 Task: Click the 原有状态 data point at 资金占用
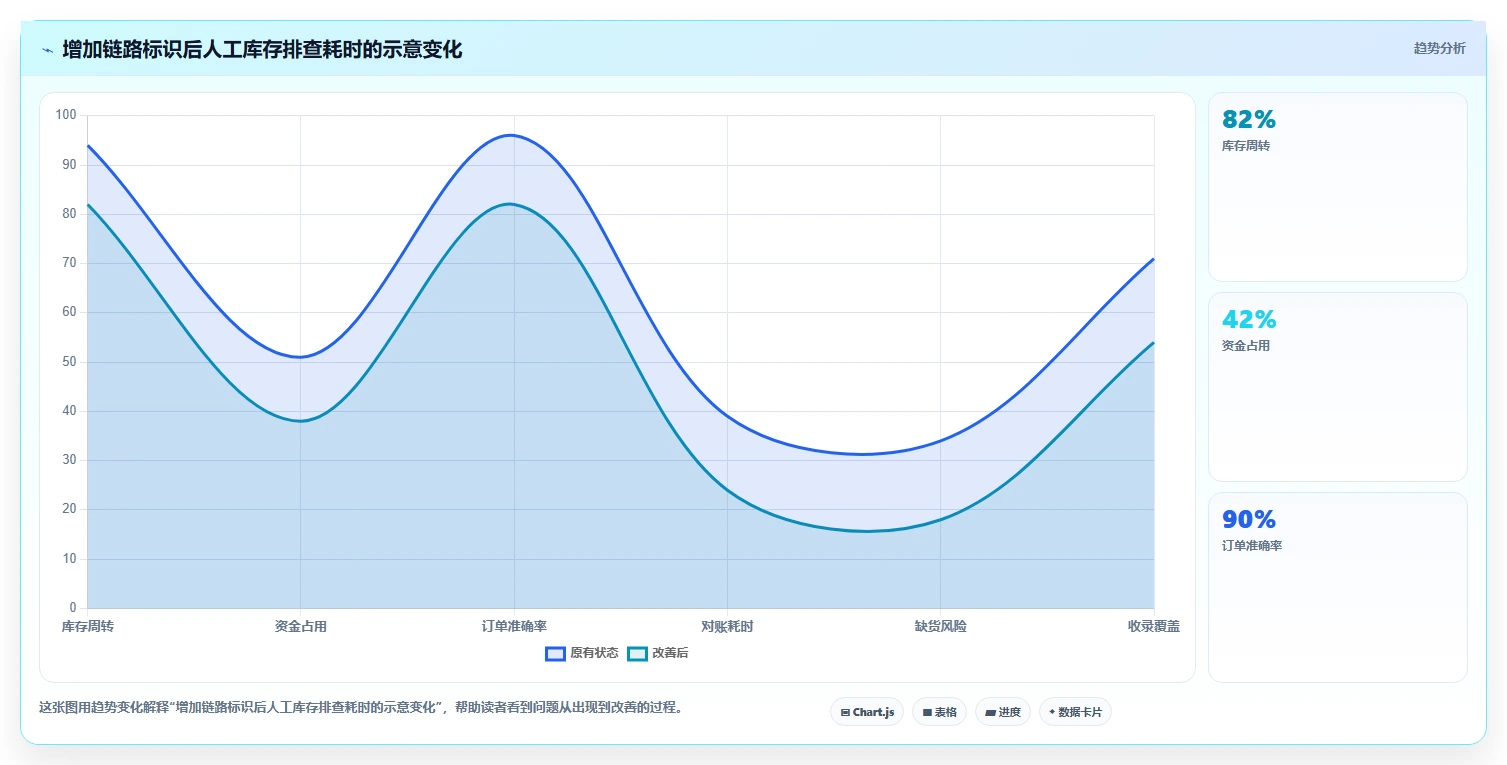pos(301,357)
